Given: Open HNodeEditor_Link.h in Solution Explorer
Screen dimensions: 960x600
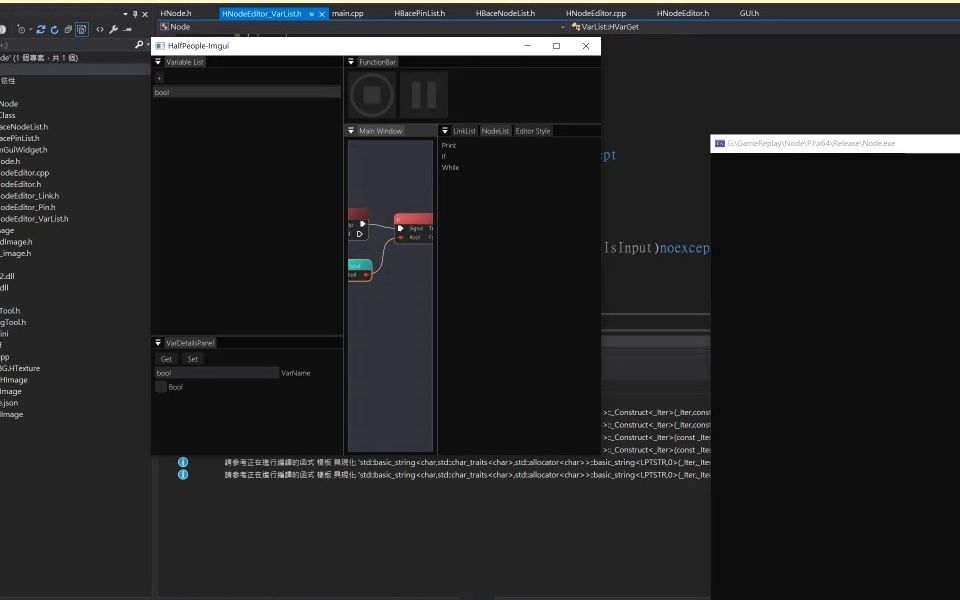Looking at the screenshot, I should click(x=29, y=196).
